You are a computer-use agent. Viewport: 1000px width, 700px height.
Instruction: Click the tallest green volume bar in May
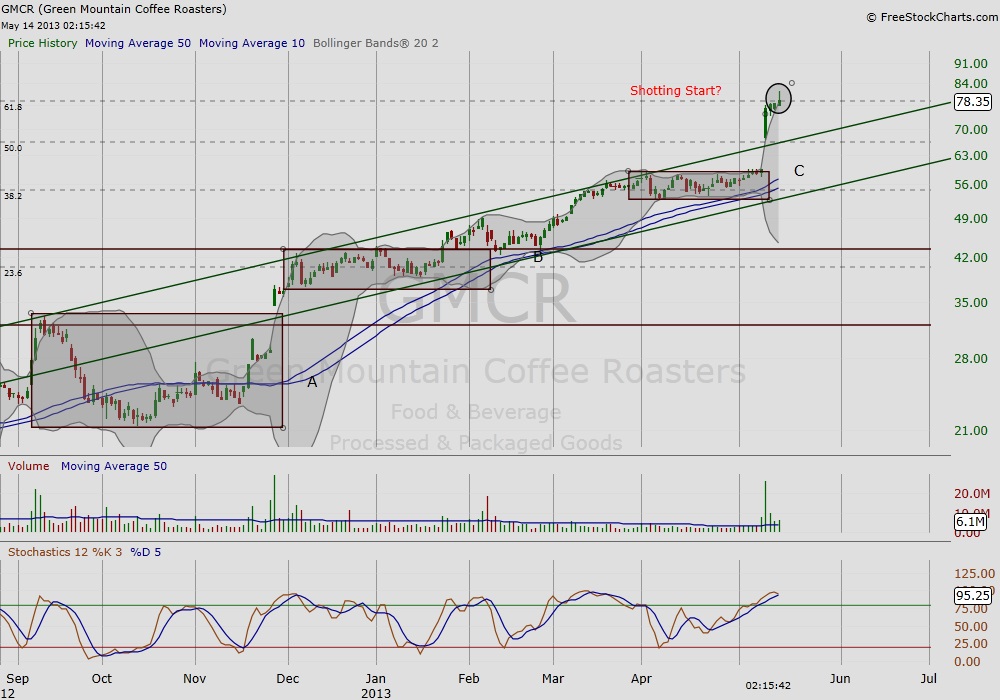pyautogui.click(x=765, y=506)
